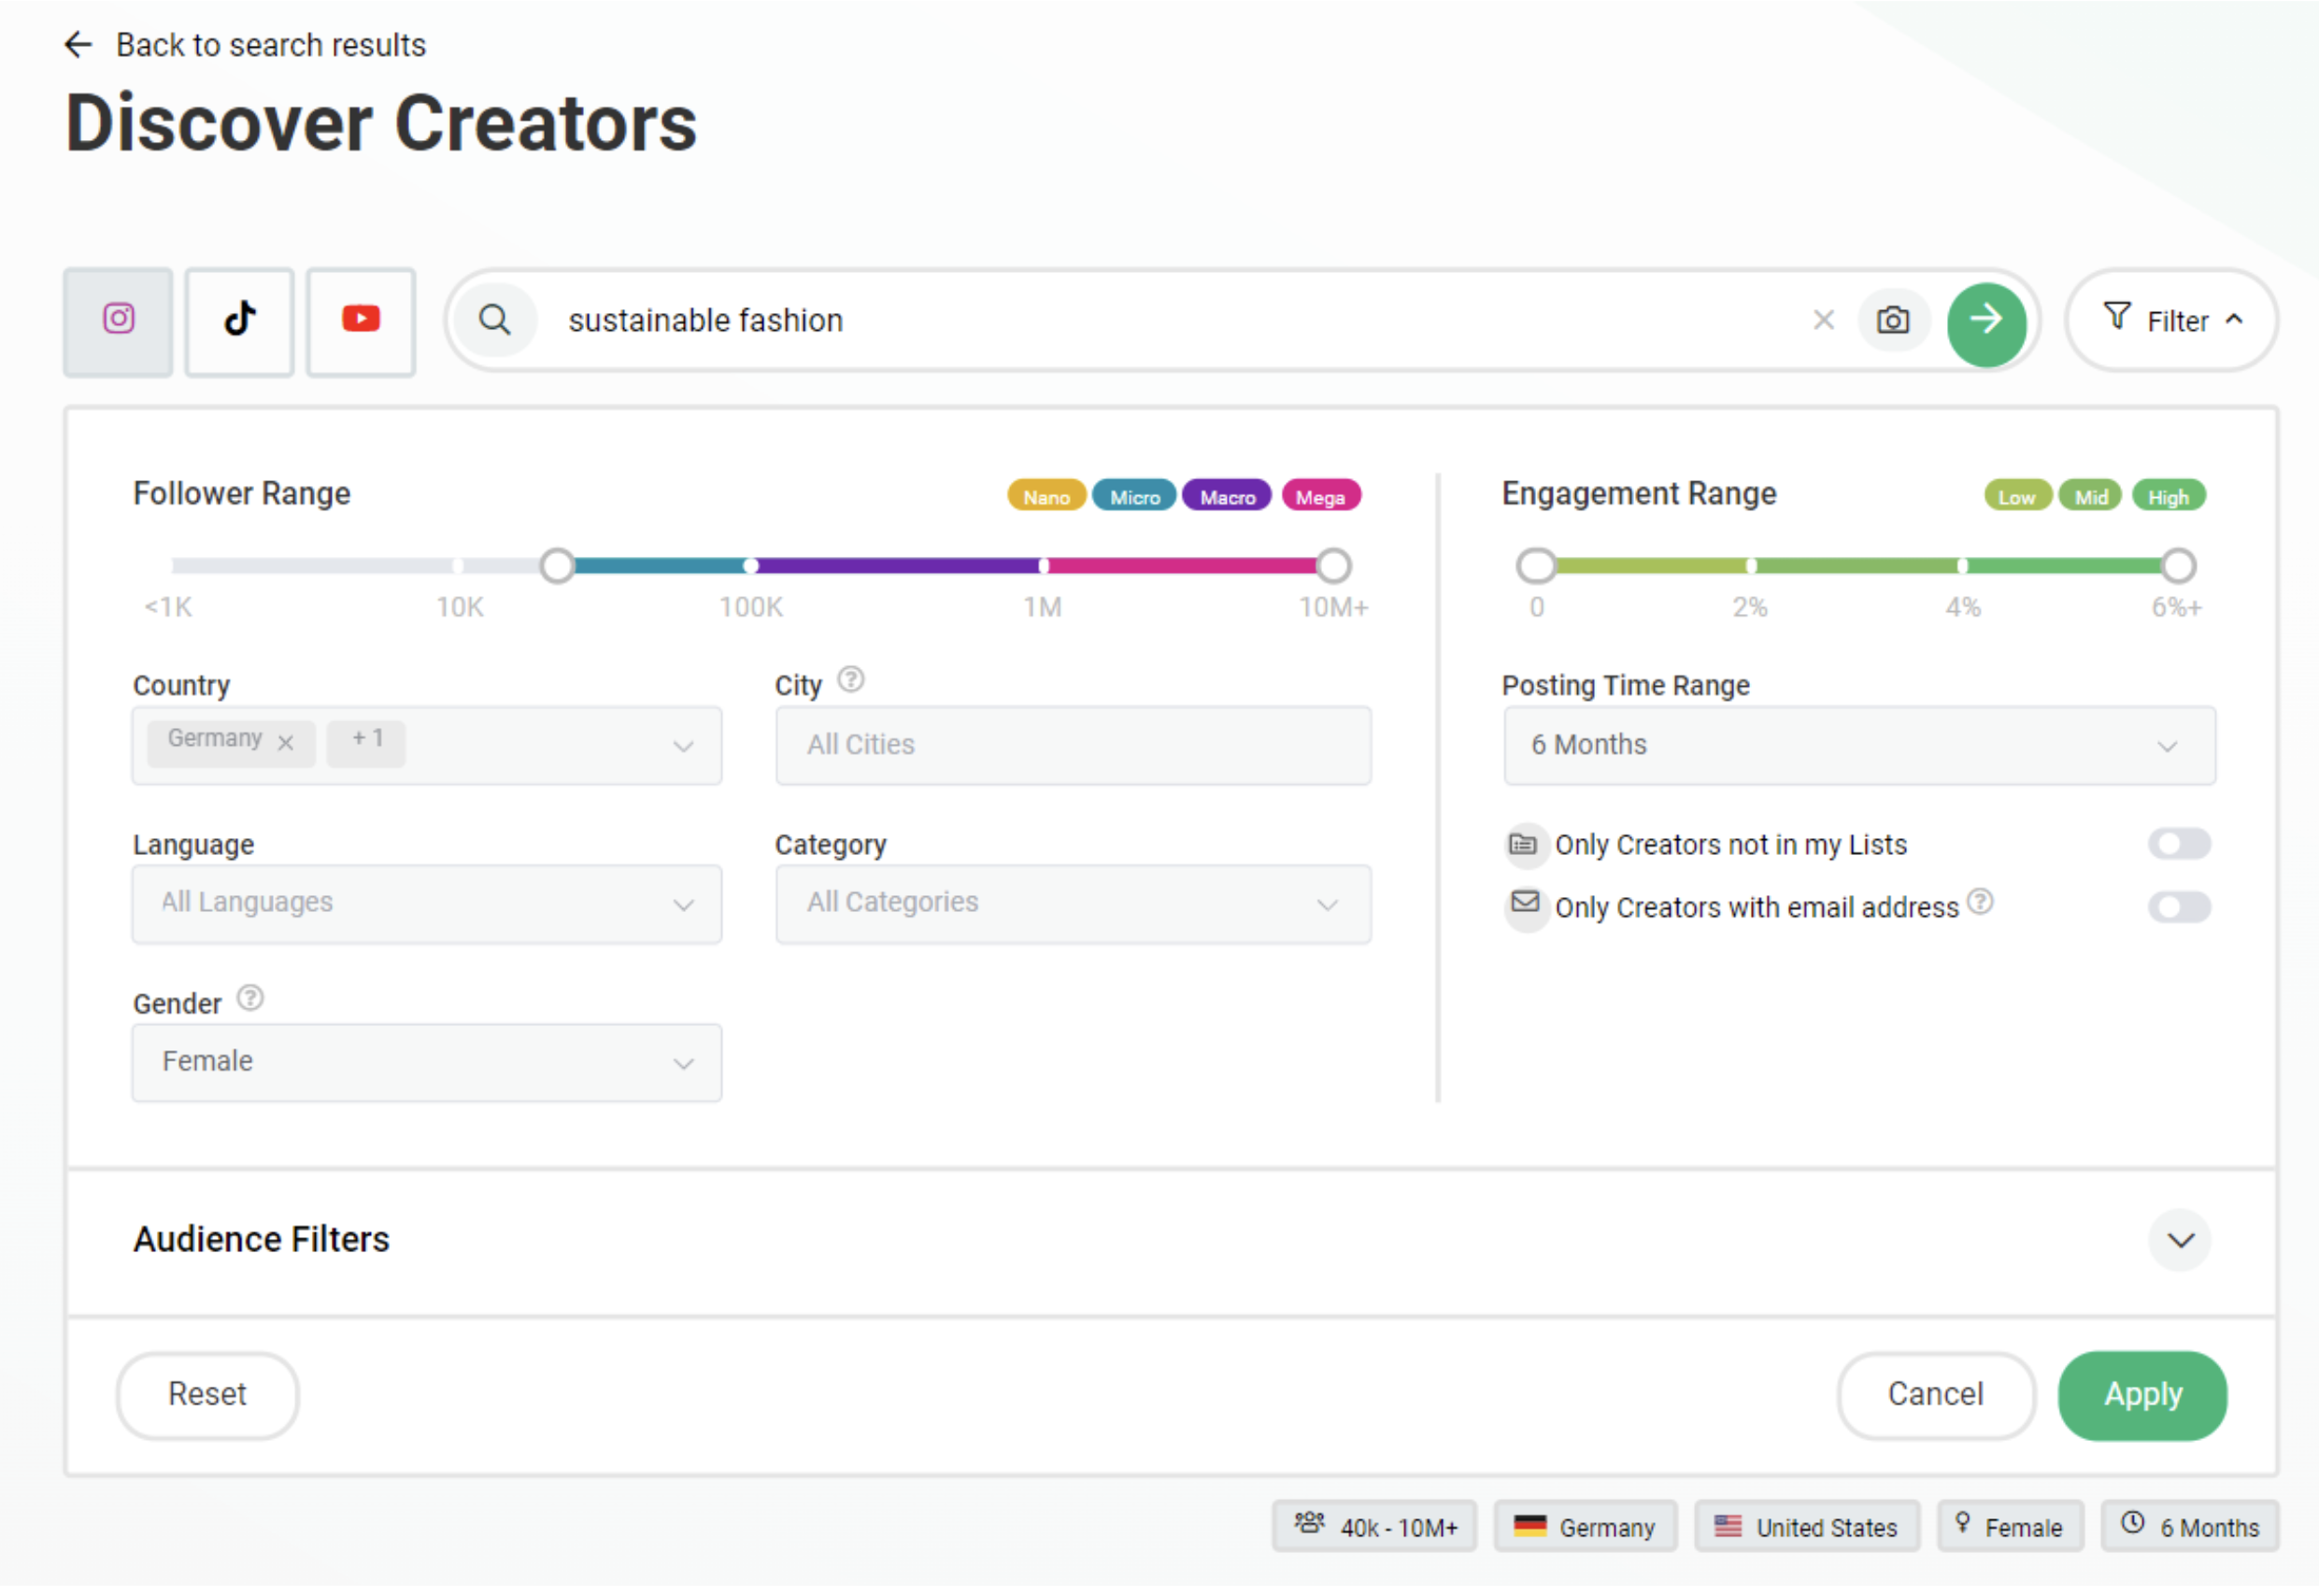Toggle Only Creators not in my Lists

[x=2178, y=846]
